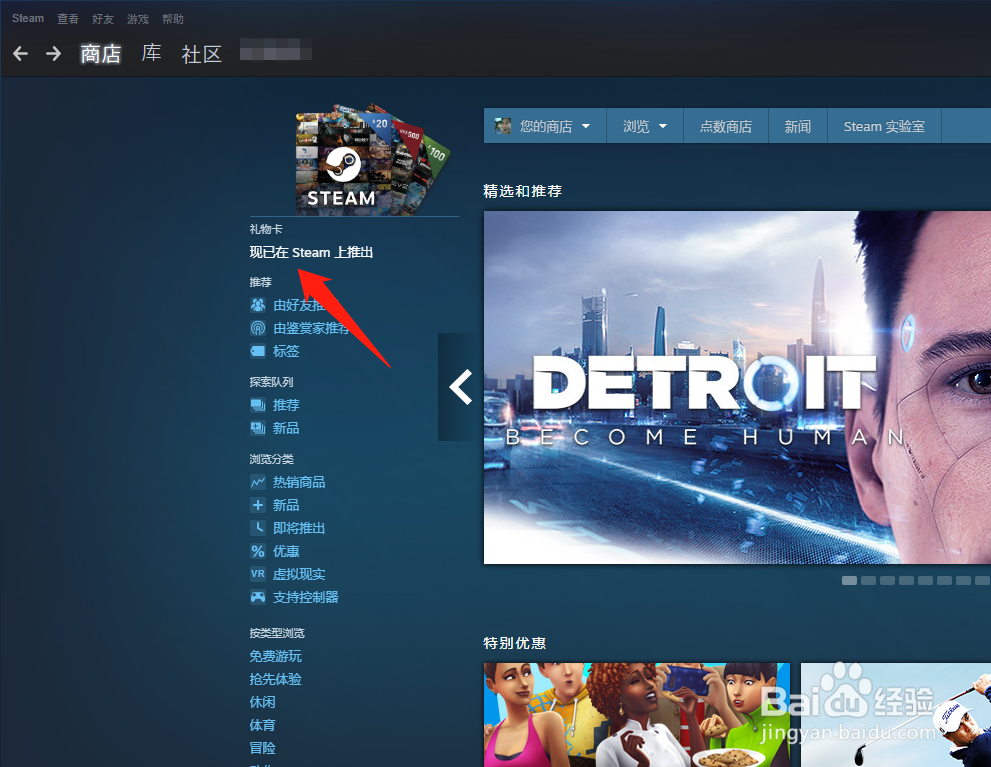
Task: Go back with the left arrow button
Action: 20,54
